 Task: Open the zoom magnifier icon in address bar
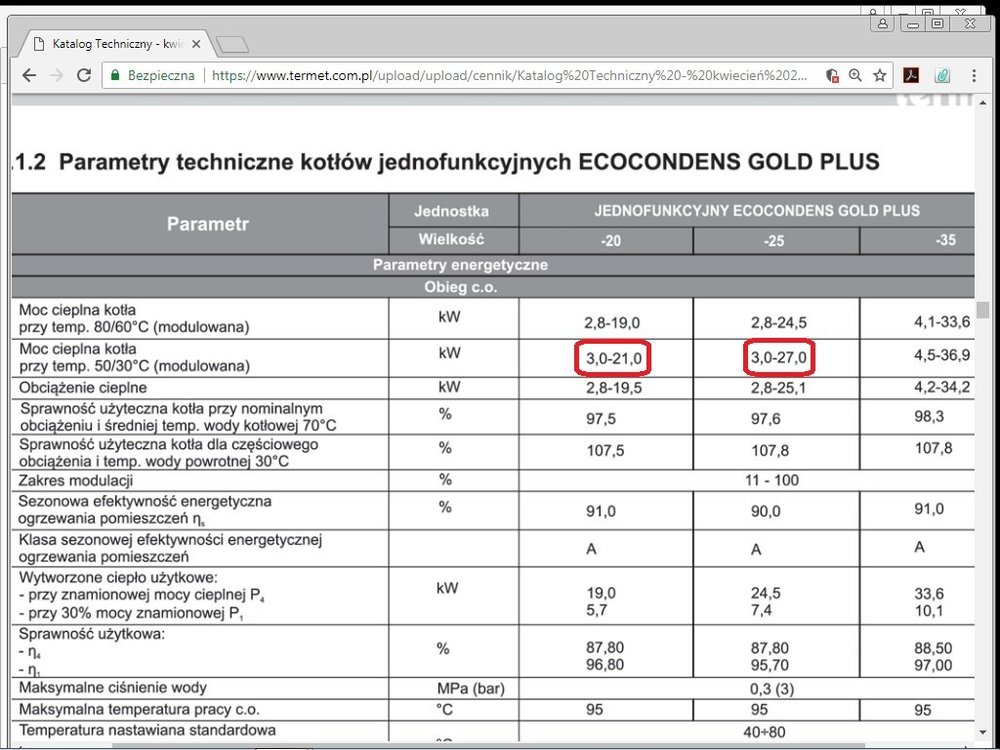pos(856,75)
